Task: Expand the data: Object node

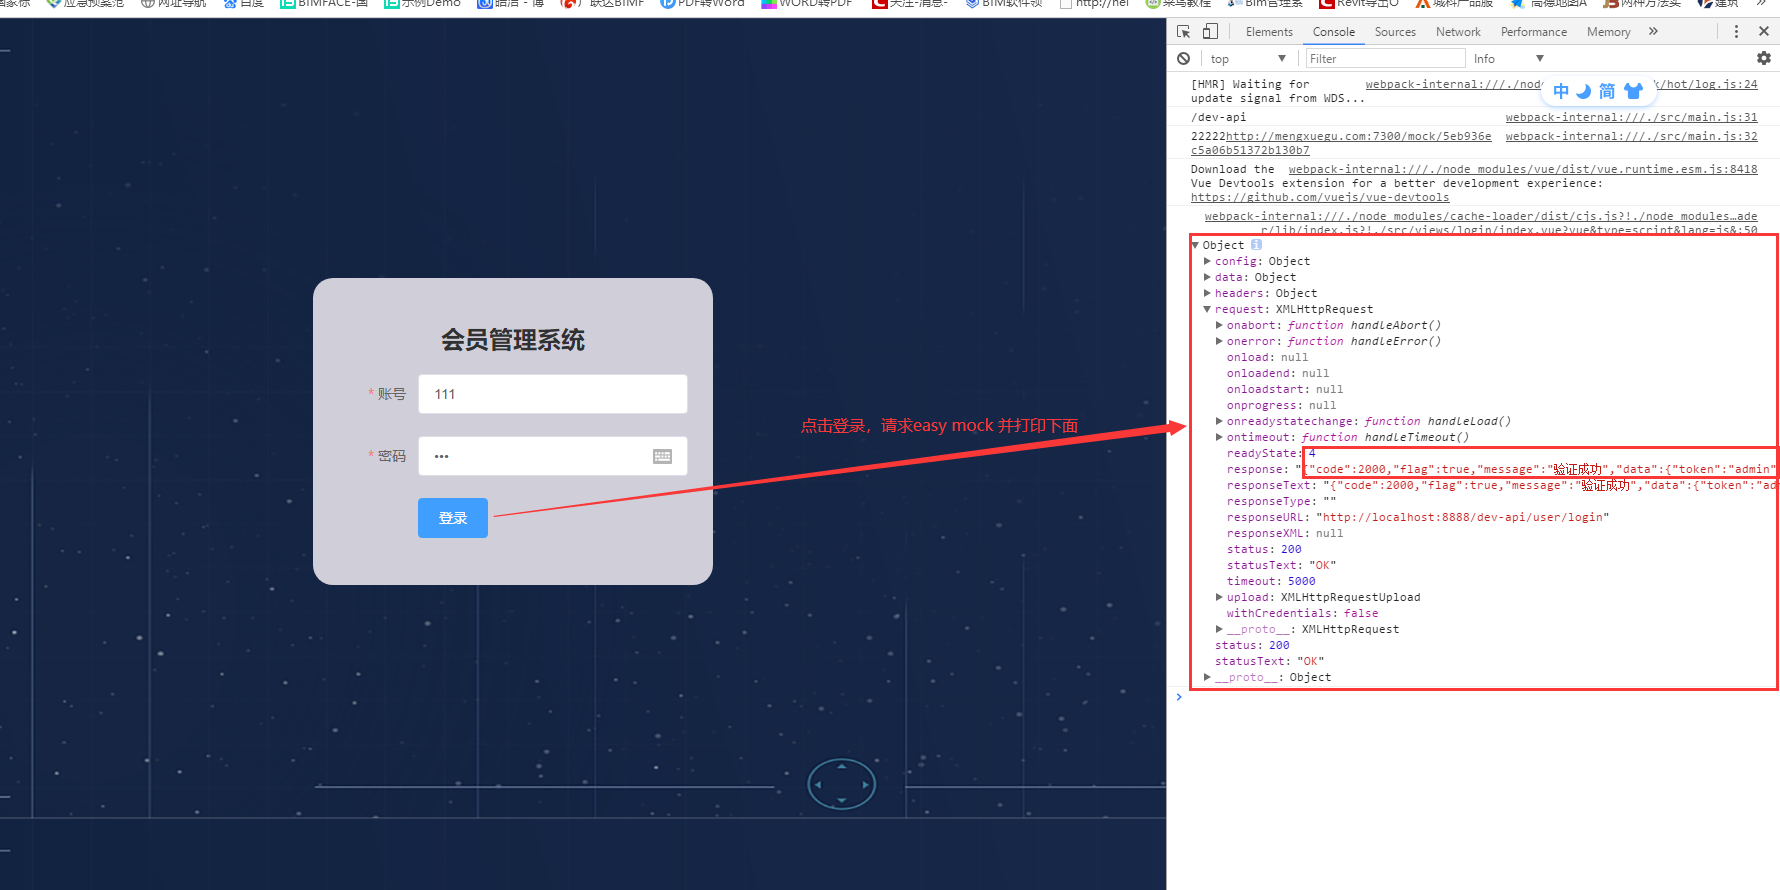Action: click(1207, 277)
